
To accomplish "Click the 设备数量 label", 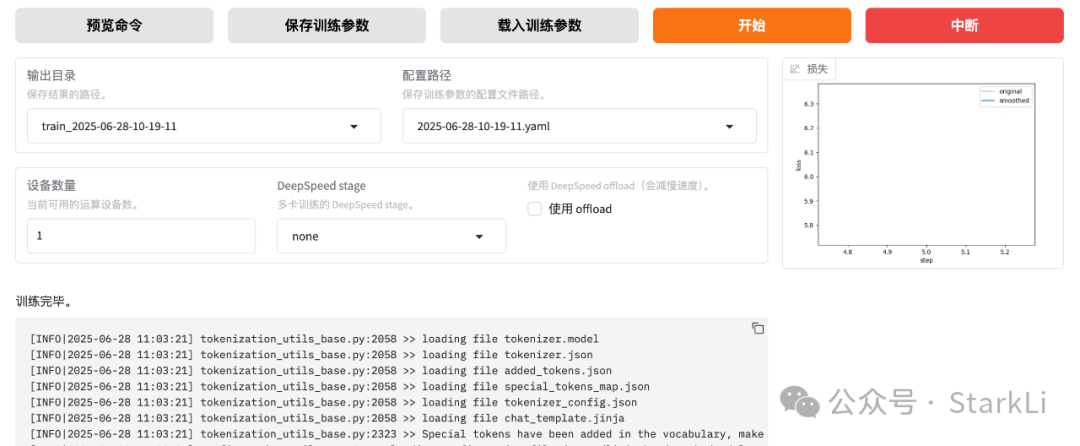I will [52, 186].
